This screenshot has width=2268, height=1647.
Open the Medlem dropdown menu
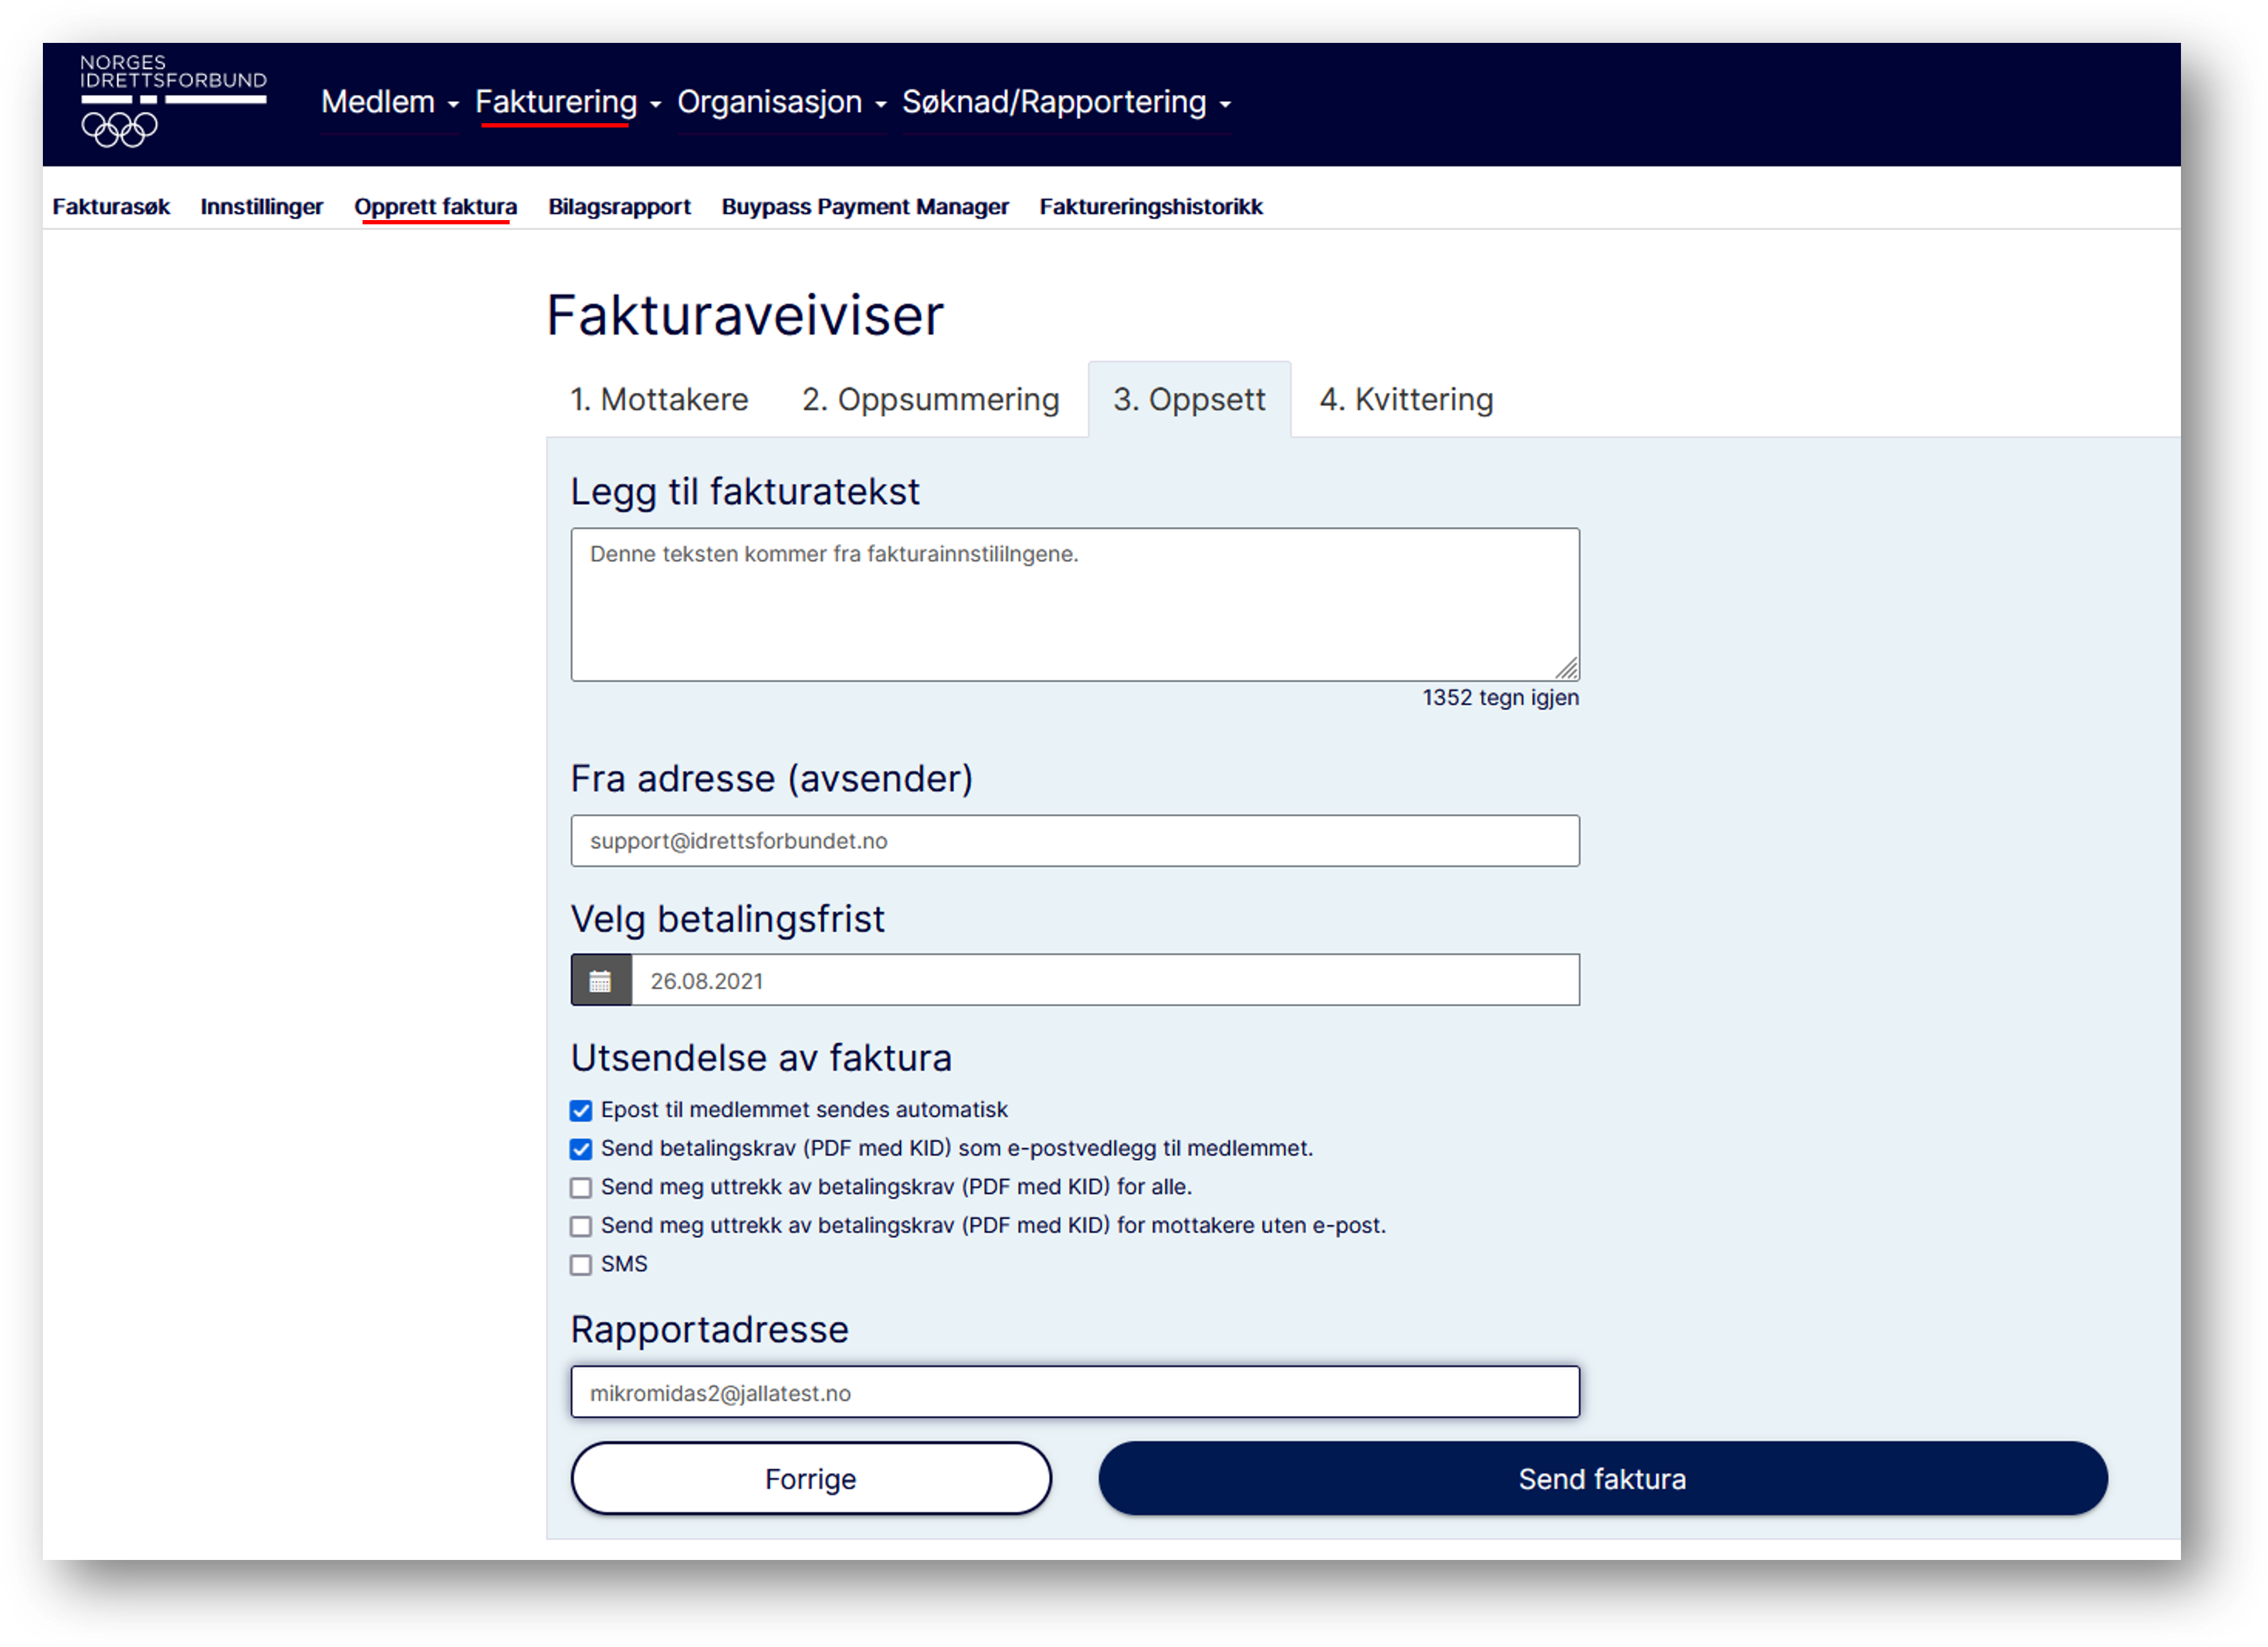(389, 102)
